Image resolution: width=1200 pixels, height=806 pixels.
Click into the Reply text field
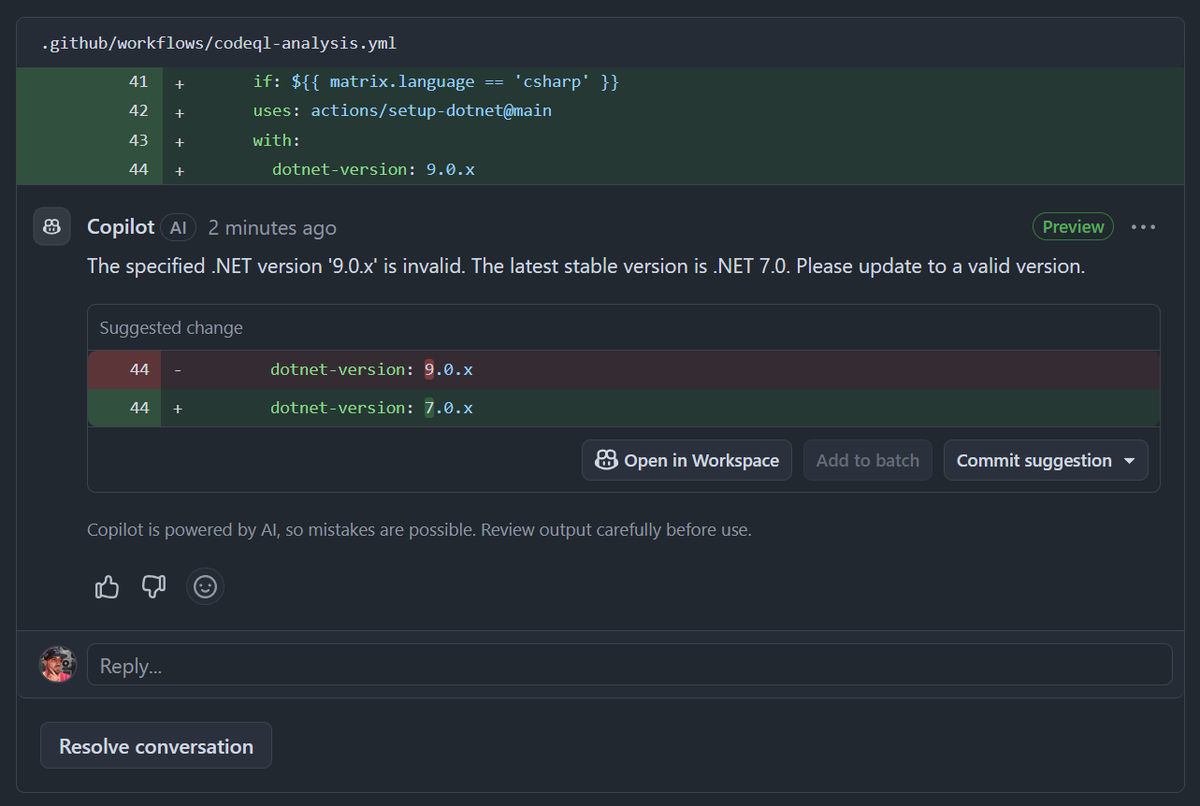point(629,664)
